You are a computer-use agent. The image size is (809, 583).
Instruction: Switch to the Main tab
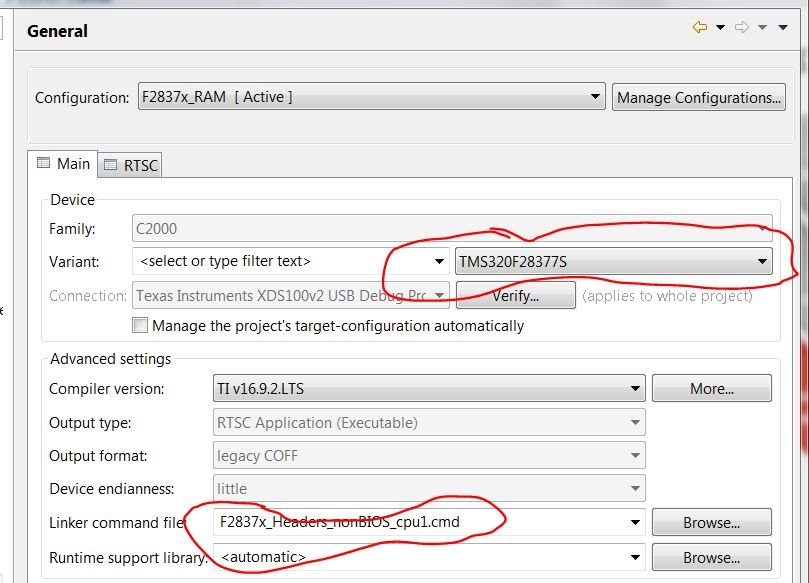point(63,164)
